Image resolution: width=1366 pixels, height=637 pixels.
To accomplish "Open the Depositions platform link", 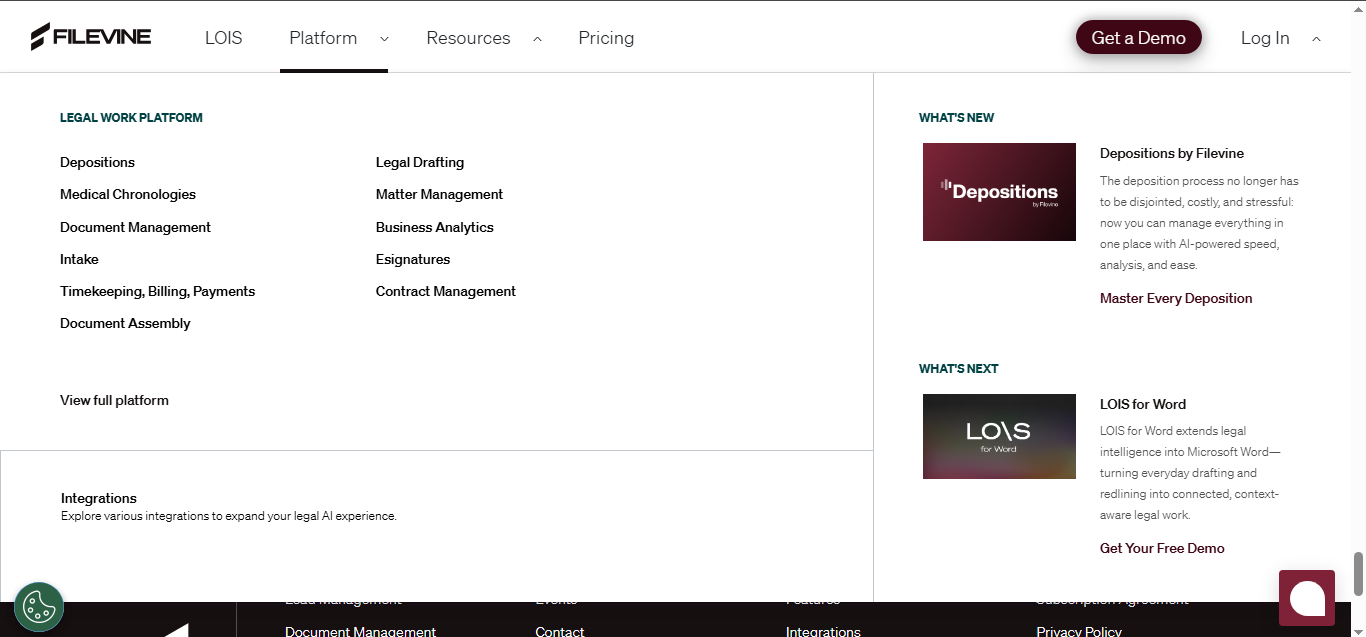I will pyautogui.click(x=97, y=162).
